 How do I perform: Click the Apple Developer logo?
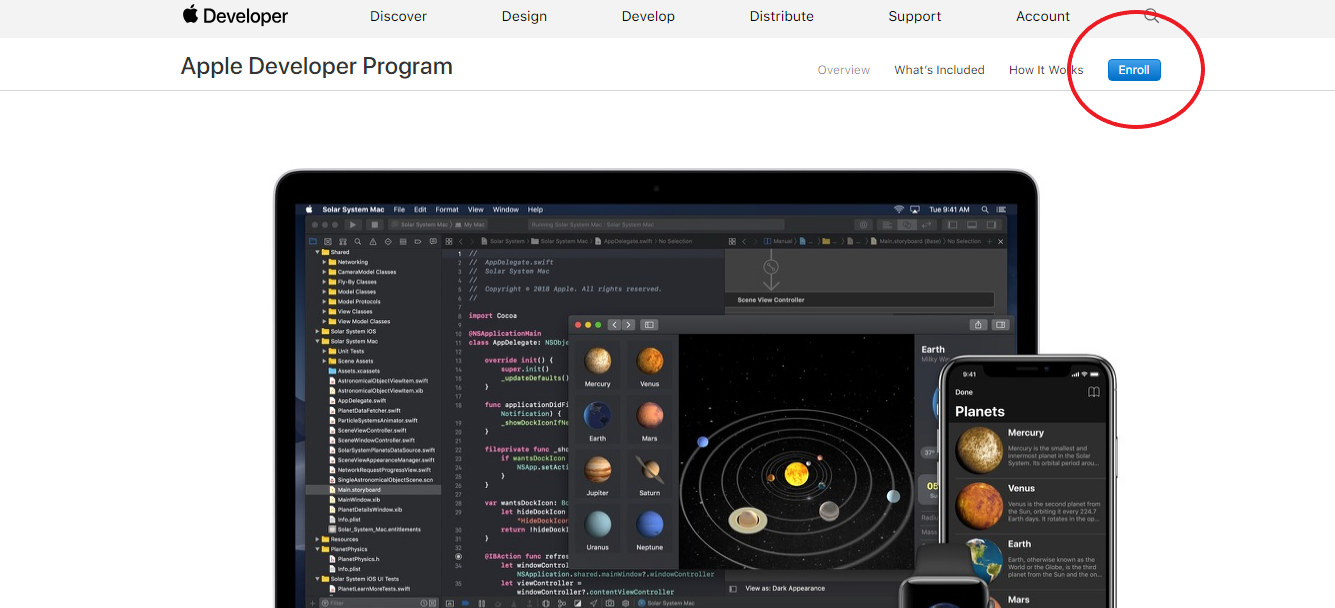pyautogui.click(x=235, y=16)
